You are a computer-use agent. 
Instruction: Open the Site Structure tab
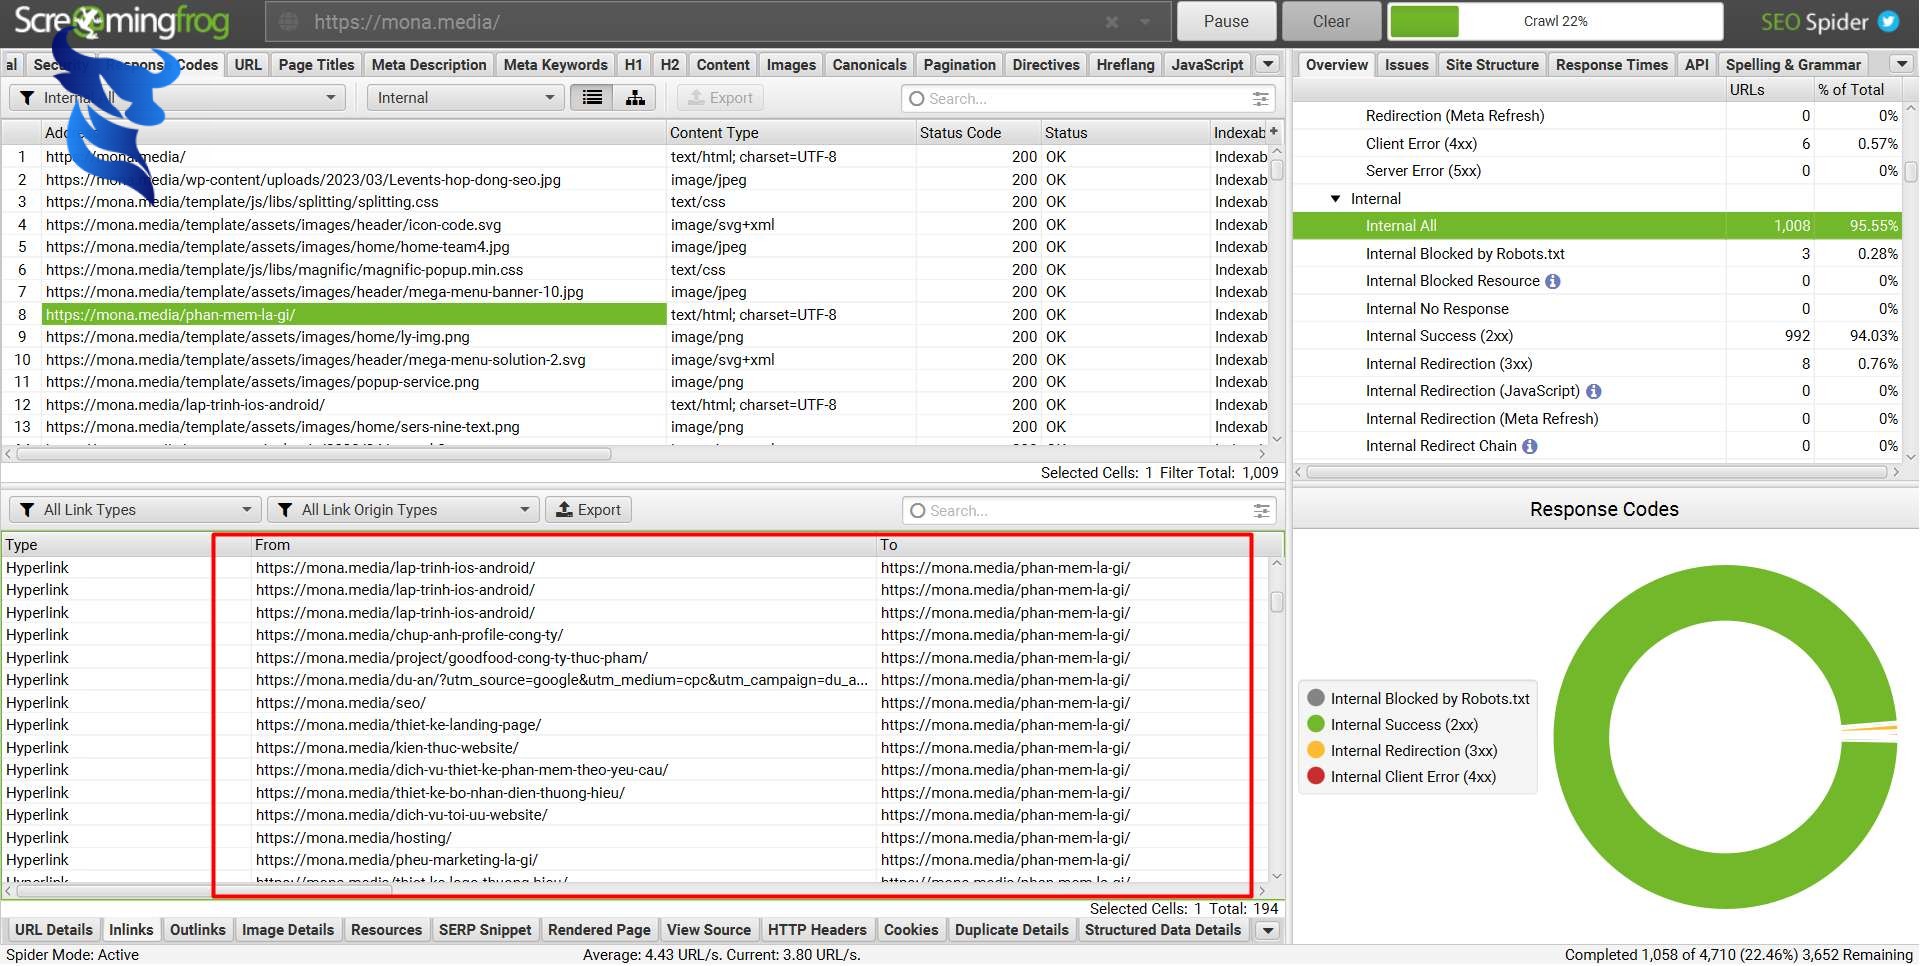[x=1492, y=64]
